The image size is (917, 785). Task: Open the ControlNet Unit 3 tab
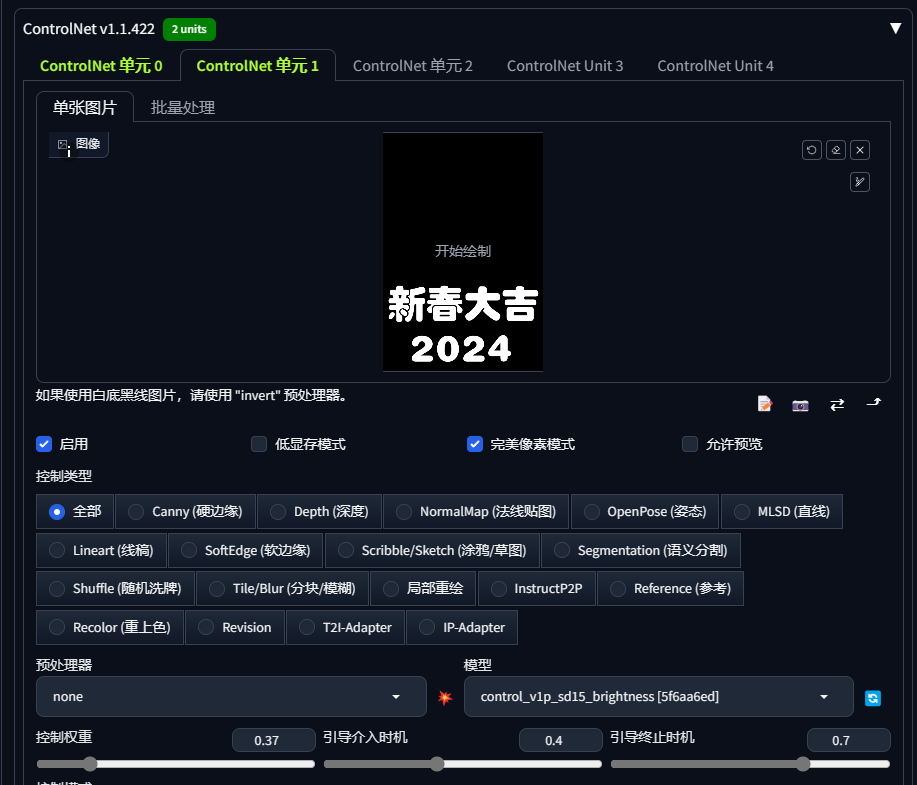[565, 66]
